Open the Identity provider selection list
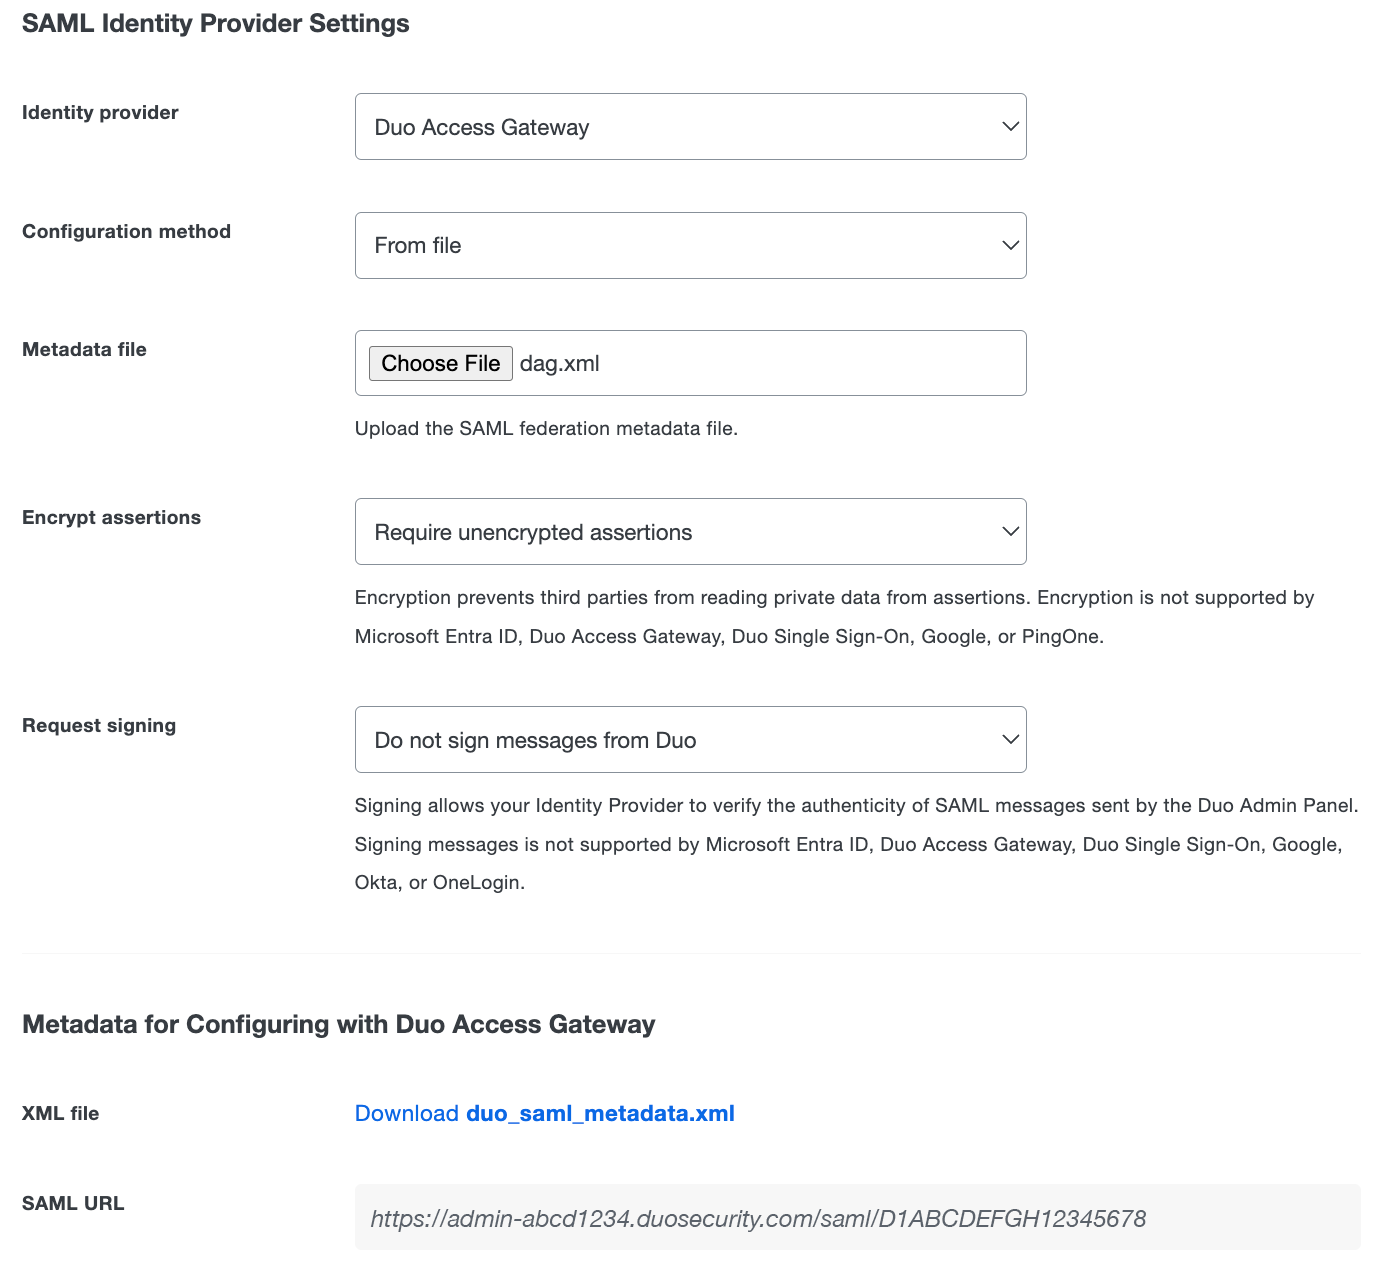Image resolution: width=1374 pixels, height=1266 pixels. [x=690, y=126]
